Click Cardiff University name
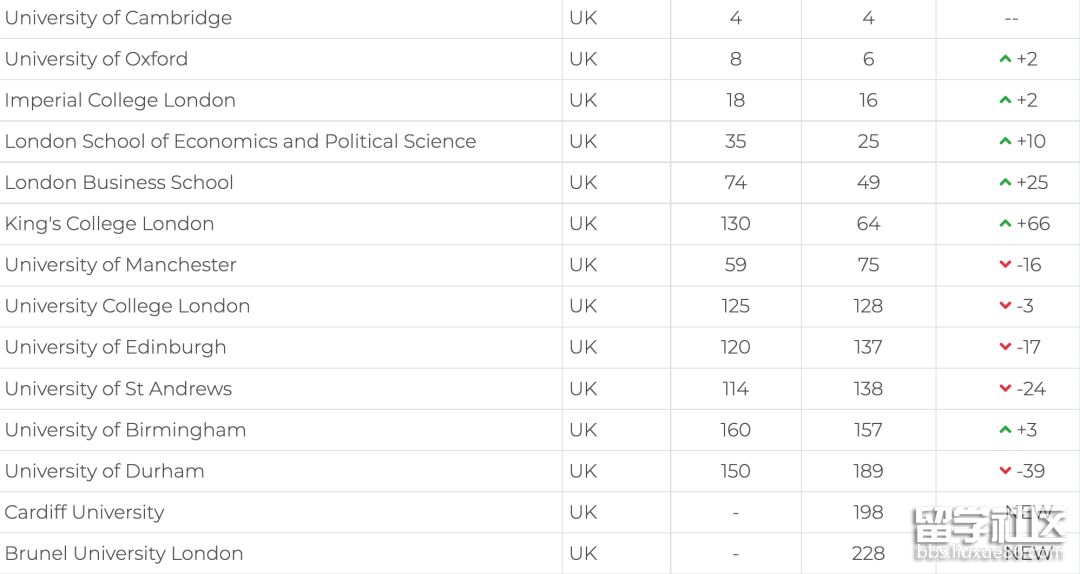Image resolution: width=1080 pixels, height=574 pixels. pyautogui.click(x=85, y=512)
